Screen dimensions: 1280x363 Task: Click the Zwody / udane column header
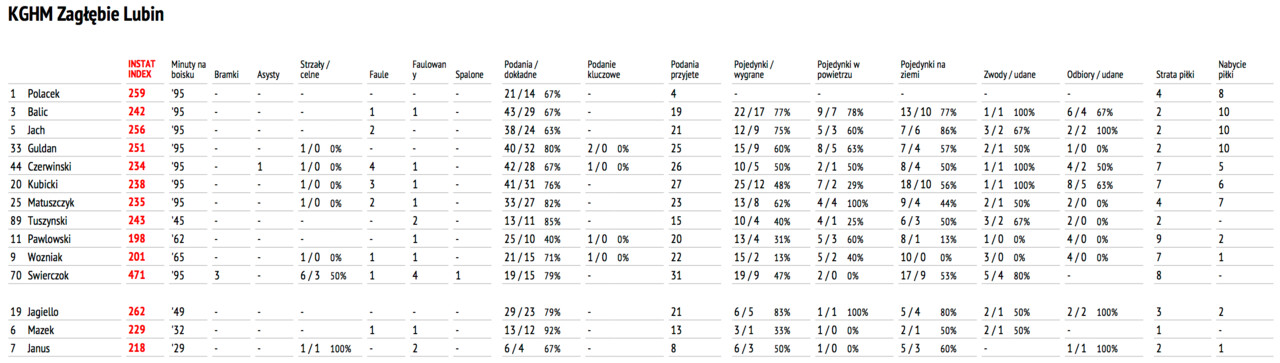[x=1008, y=74]
